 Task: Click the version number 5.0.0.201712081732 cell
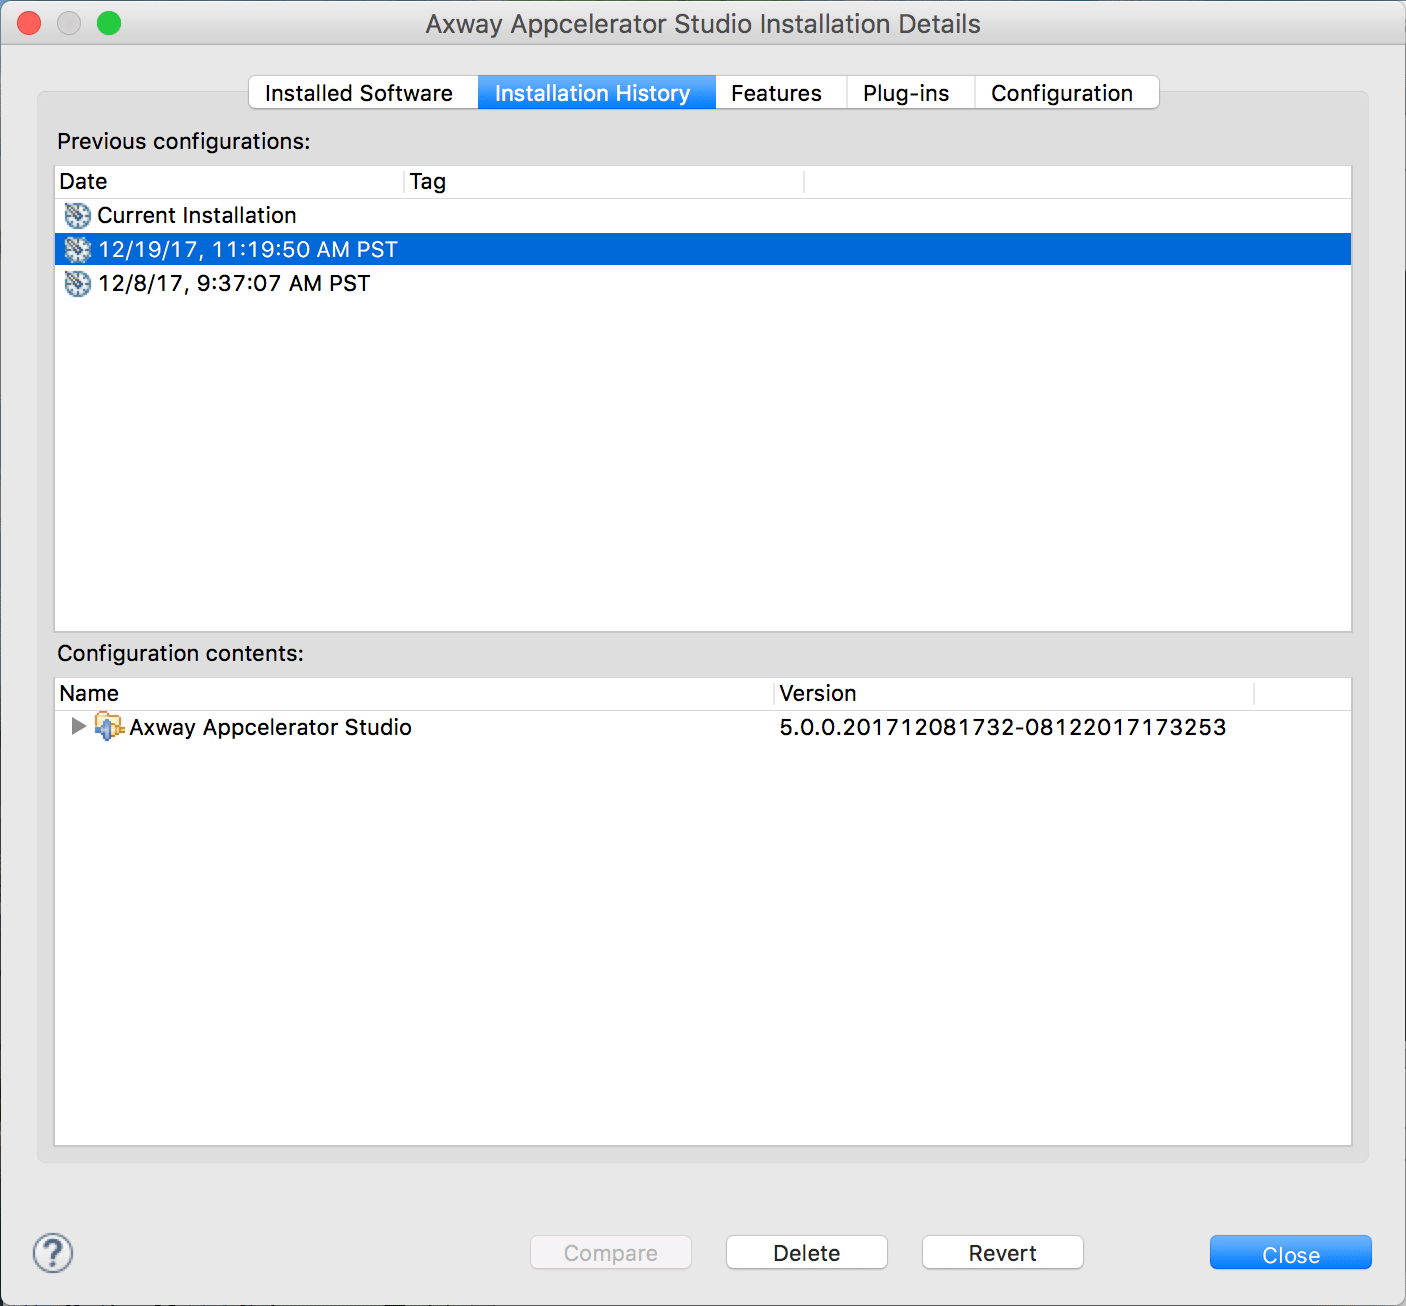coord(1003,727)
